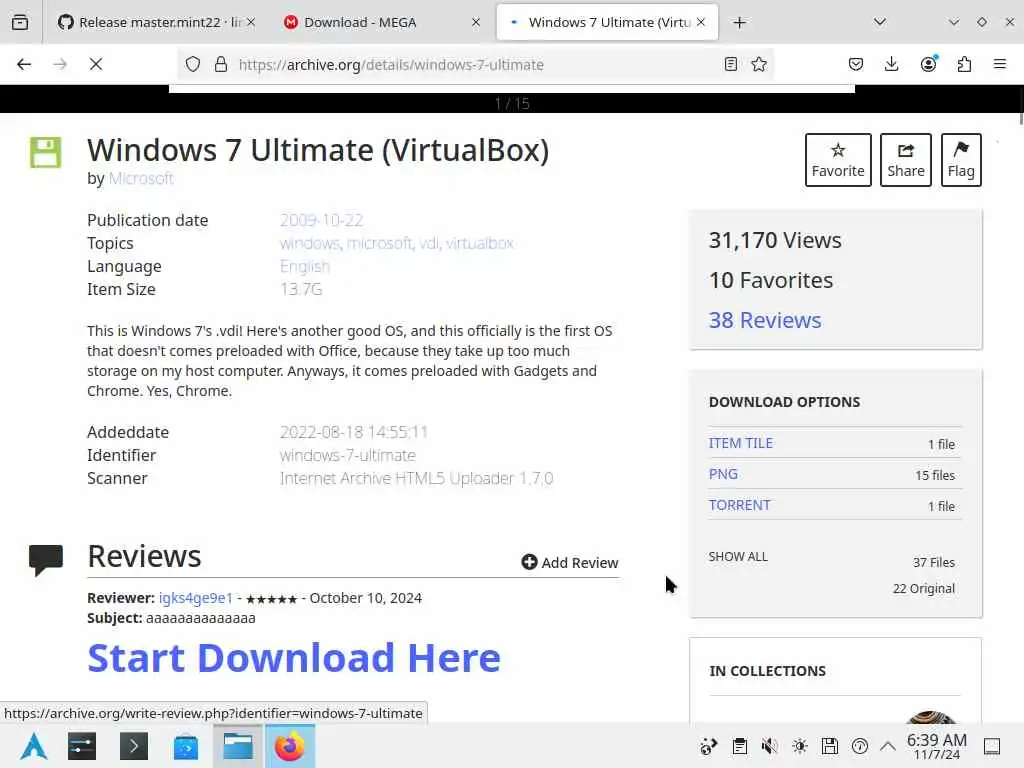Open the Firefox downloads panel
Viewport: 1024px width, 768px height.
(891, 64)
